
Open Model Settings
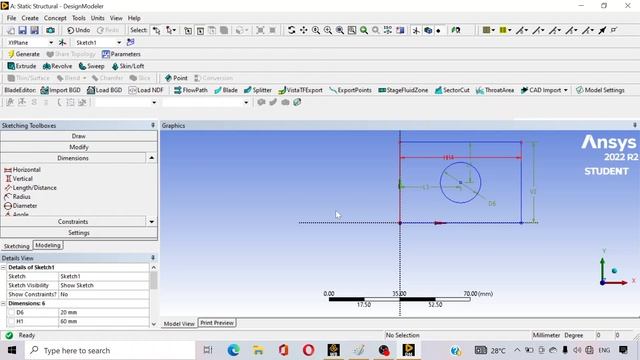coord(600,90)
